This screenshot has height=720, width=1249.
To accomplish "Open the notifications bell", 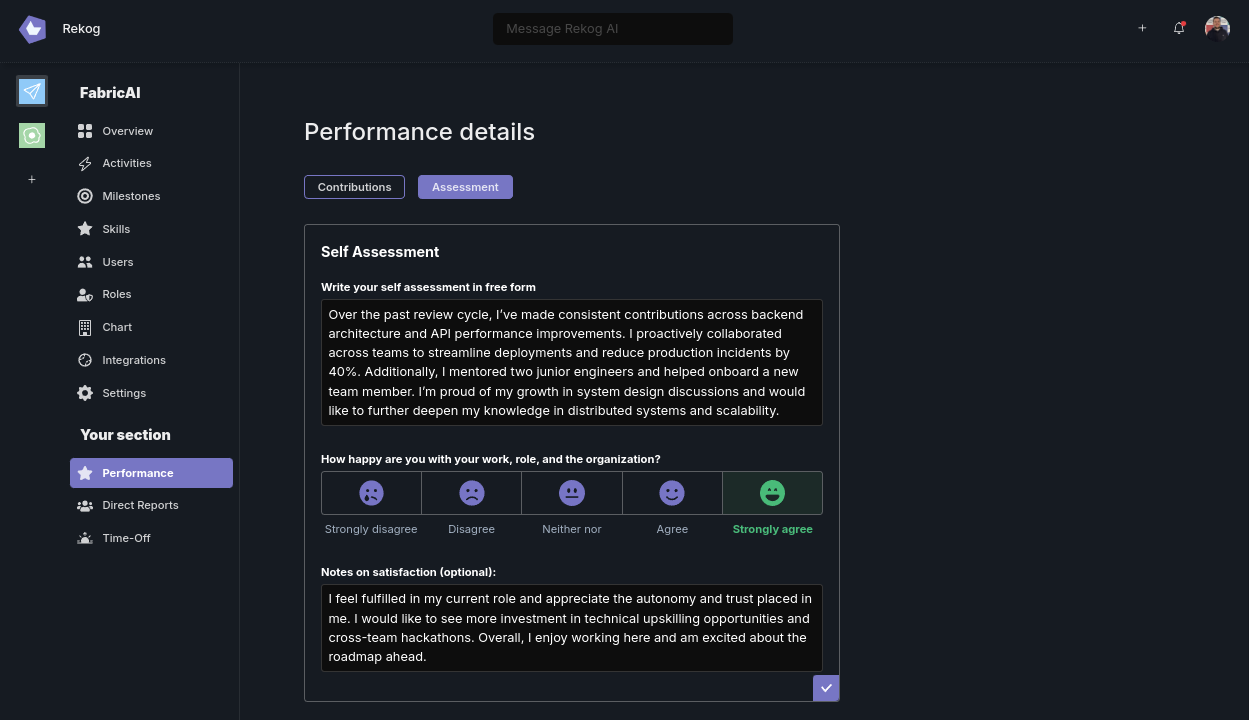I will tap(1179, 28).
